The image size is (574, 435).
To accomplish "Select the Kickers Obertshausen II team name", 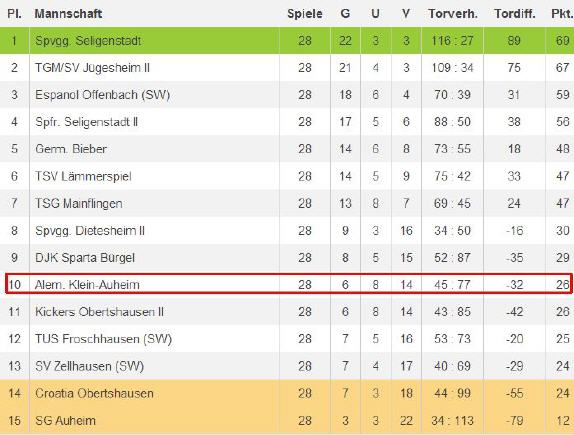I will tap(99, 312).
